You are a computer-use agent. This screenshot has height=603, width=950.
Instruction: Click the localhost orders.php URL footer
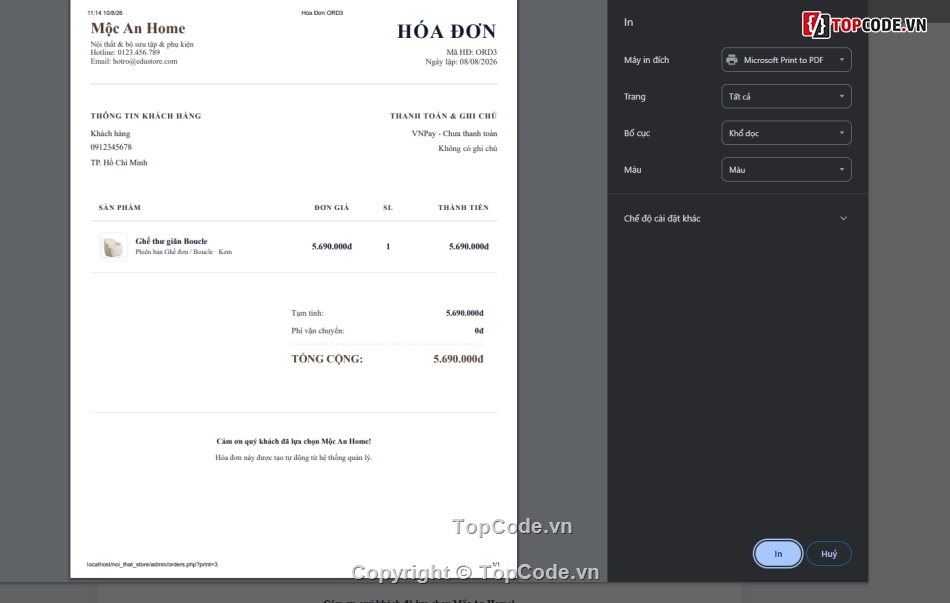152,564
